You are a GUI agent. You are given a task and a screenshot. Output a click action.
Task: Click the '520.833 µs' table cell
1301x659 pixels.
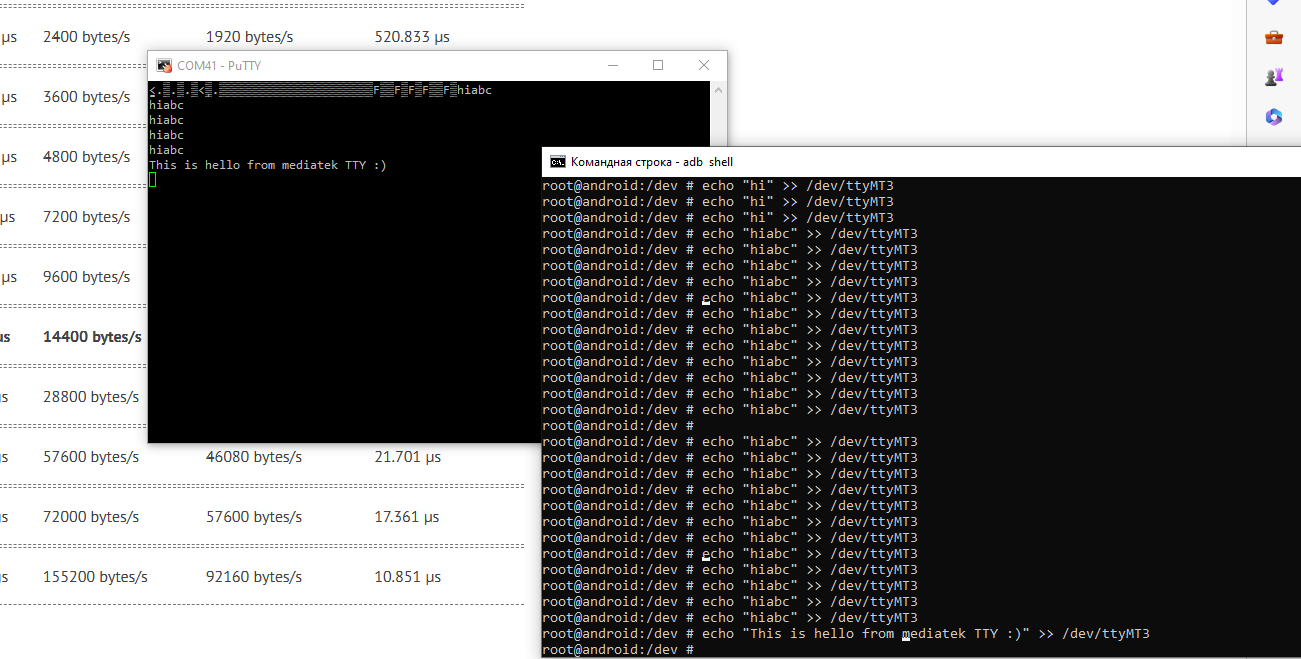pyautogui.click(x=412, y=37)
